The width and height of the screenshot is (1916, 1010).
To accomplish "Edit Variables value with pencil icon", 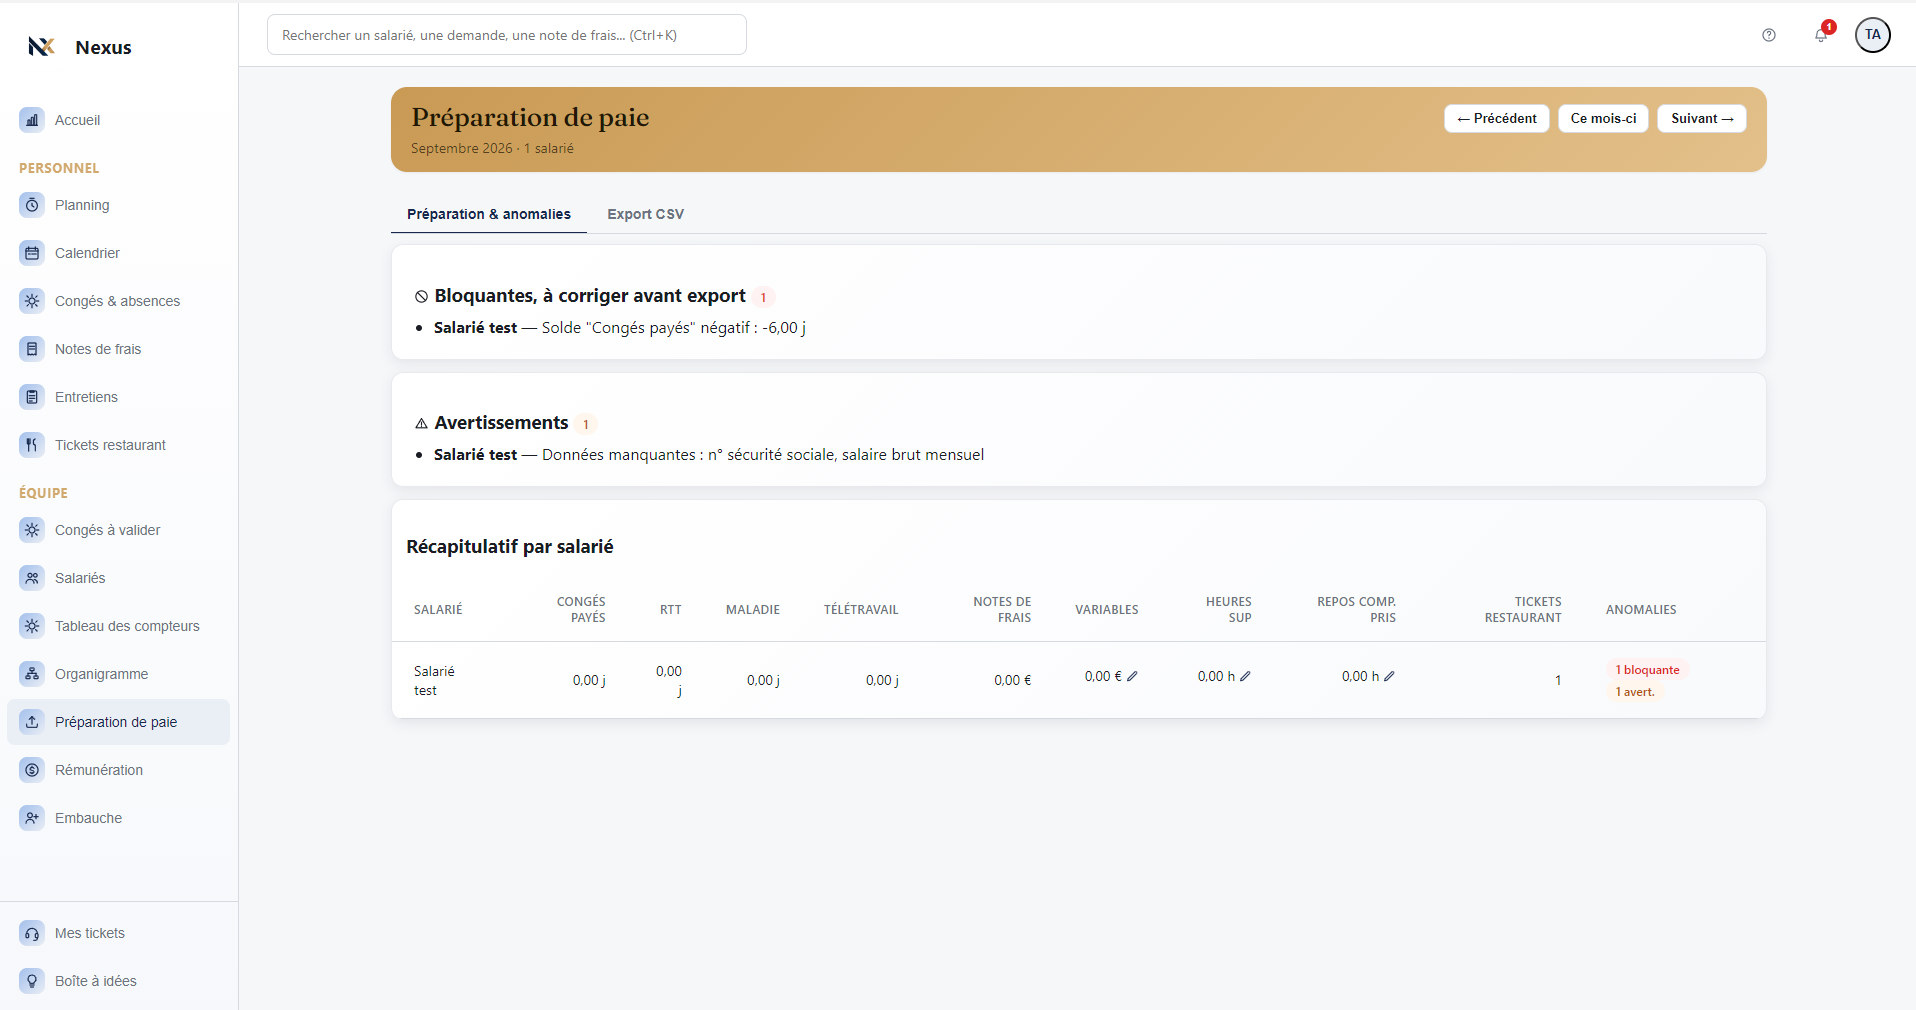I will click(x=1132, y=676).
